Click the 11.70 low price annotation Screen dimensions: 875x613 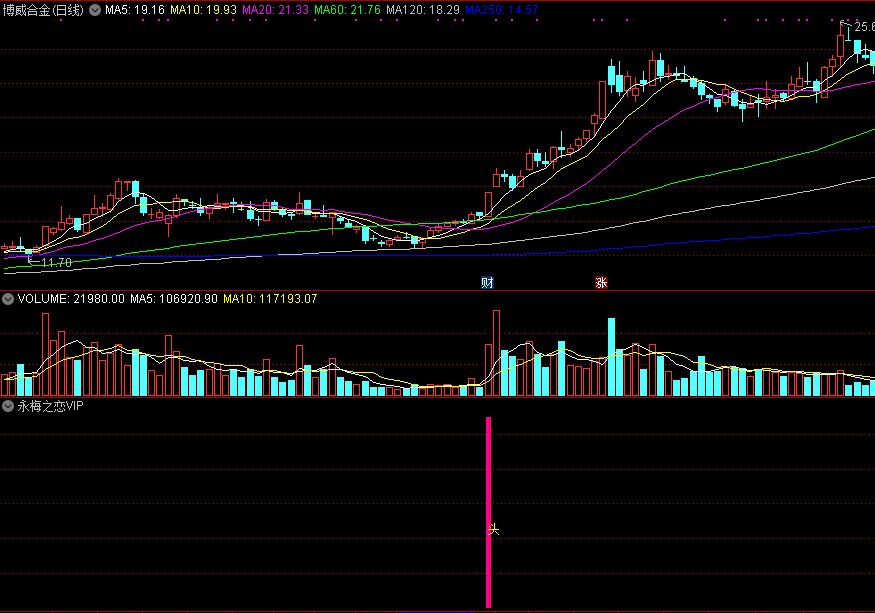coord(56,262)
